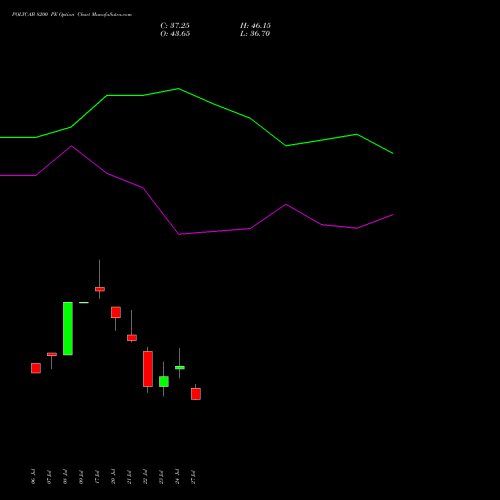Click the high value H: 46.15
The image size is (500, 500).
click(x=255, y=26)
